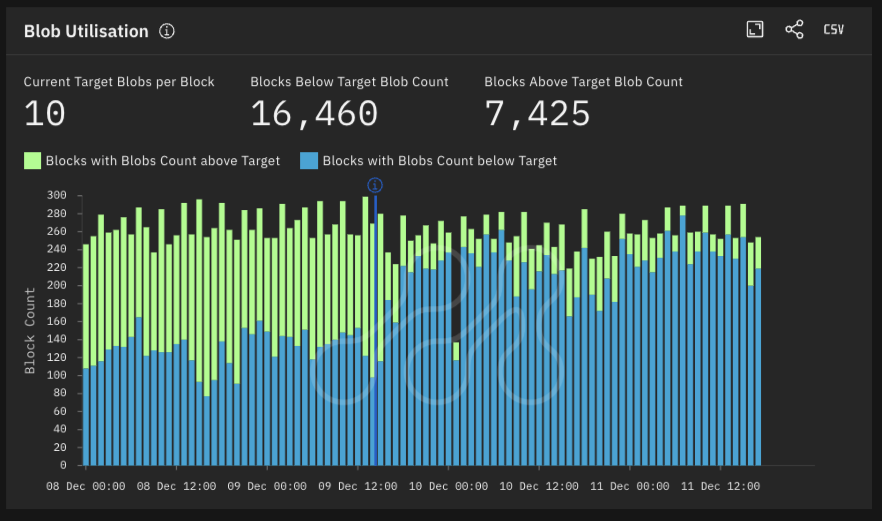
Task: Click the green legend color swatch
Action: tap(32, 160)
